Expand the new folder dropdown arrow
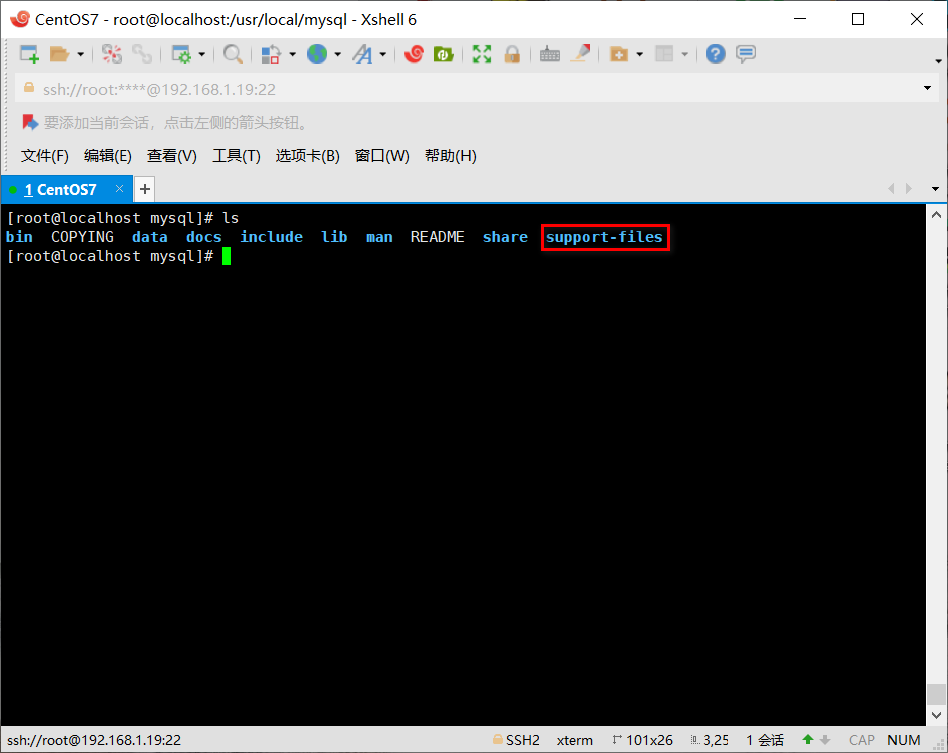This screenshot has width=948, height=753. coord(640,54)
